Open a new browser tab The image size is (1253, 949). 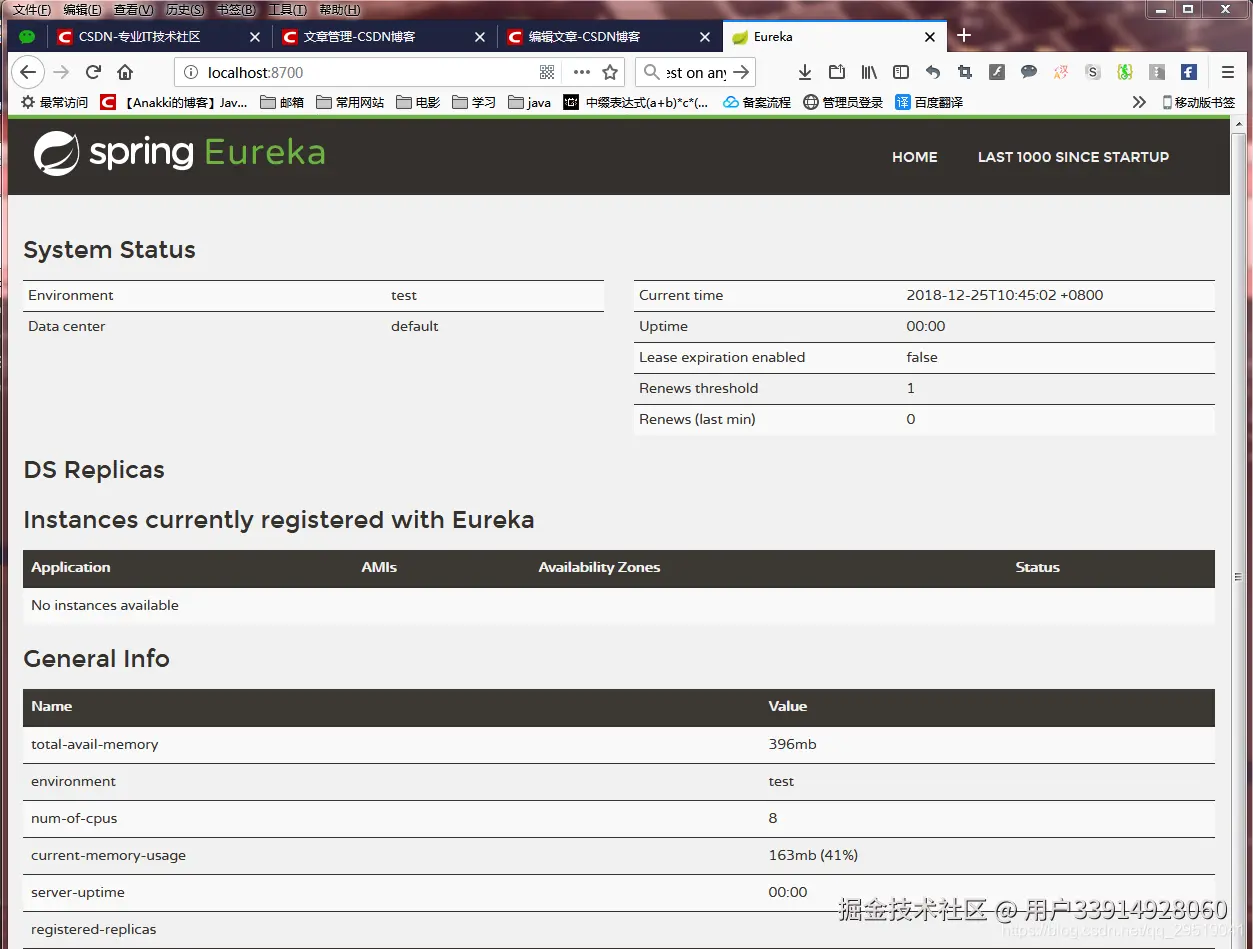964,36
